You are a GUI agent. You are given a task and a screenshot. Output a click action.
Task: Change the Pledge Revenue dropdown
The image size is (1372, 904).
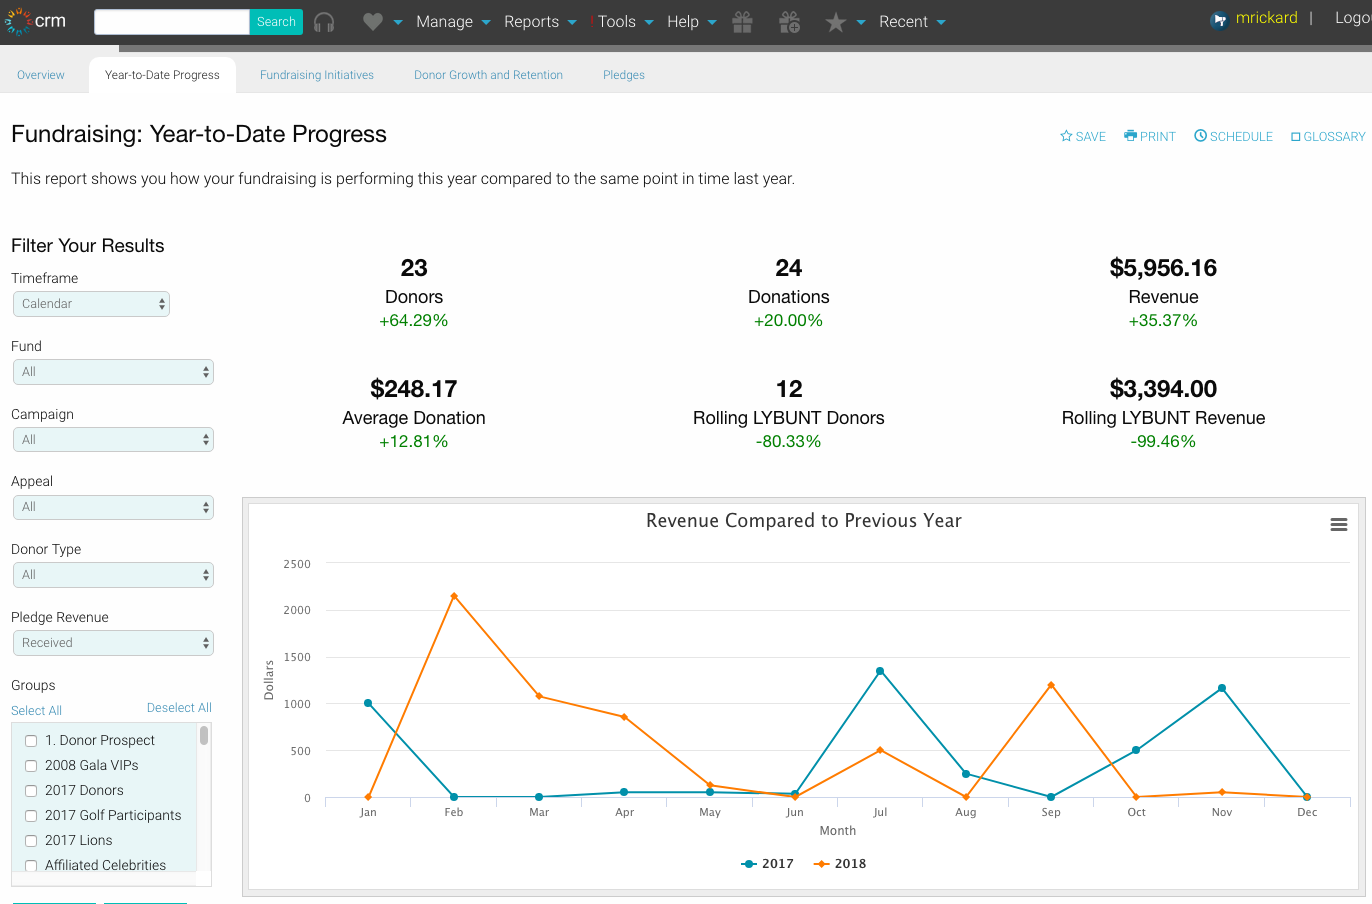[x=113, y=642]
